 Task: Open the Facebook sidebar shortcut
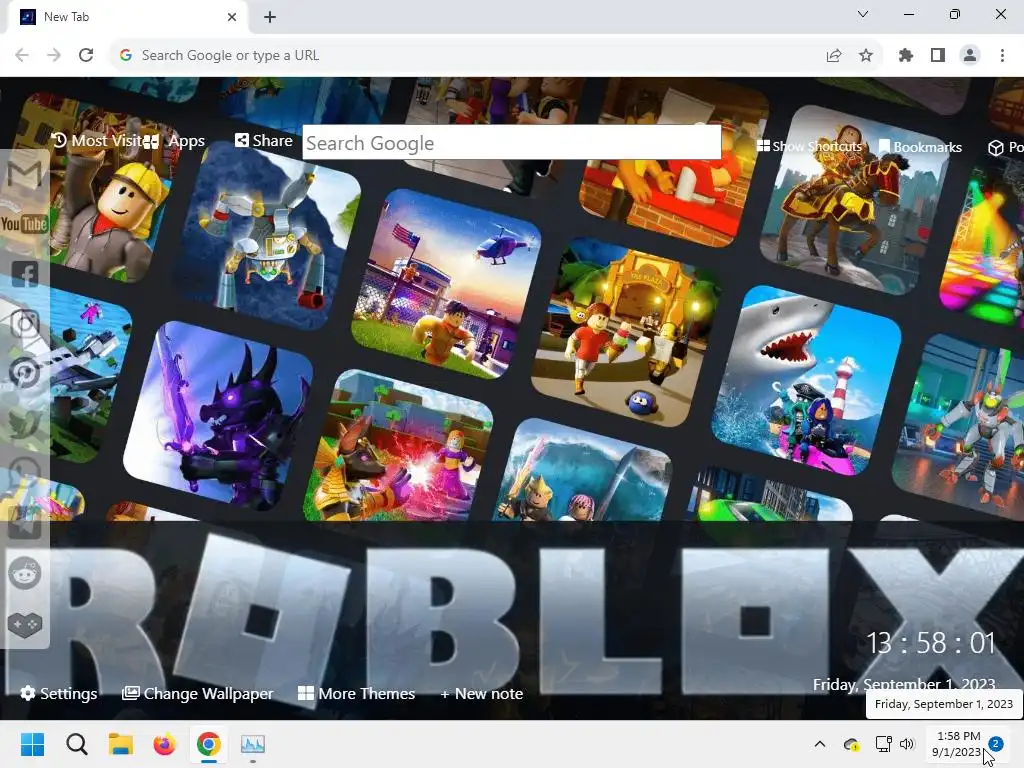tap(25, 274)
